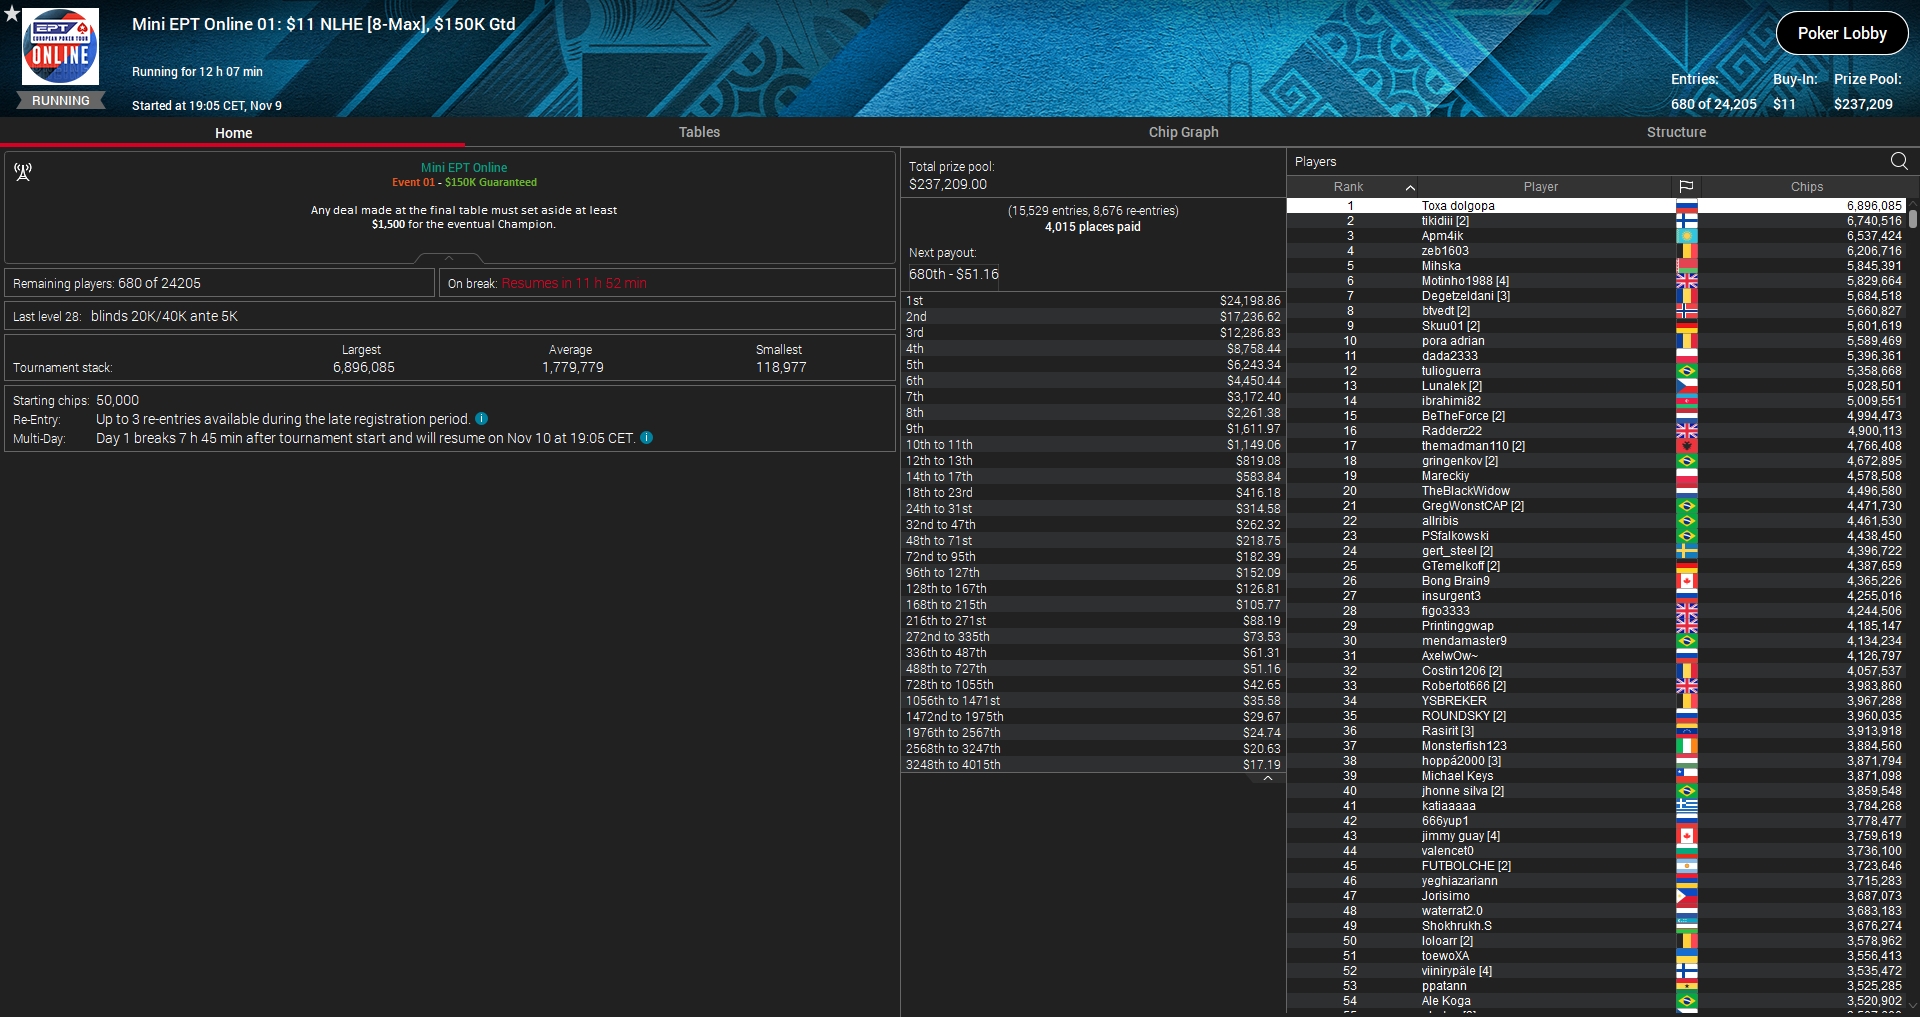Click flag next to tikidiii [2]
Viewport: 1920px width, 1017px height.
1687,221
